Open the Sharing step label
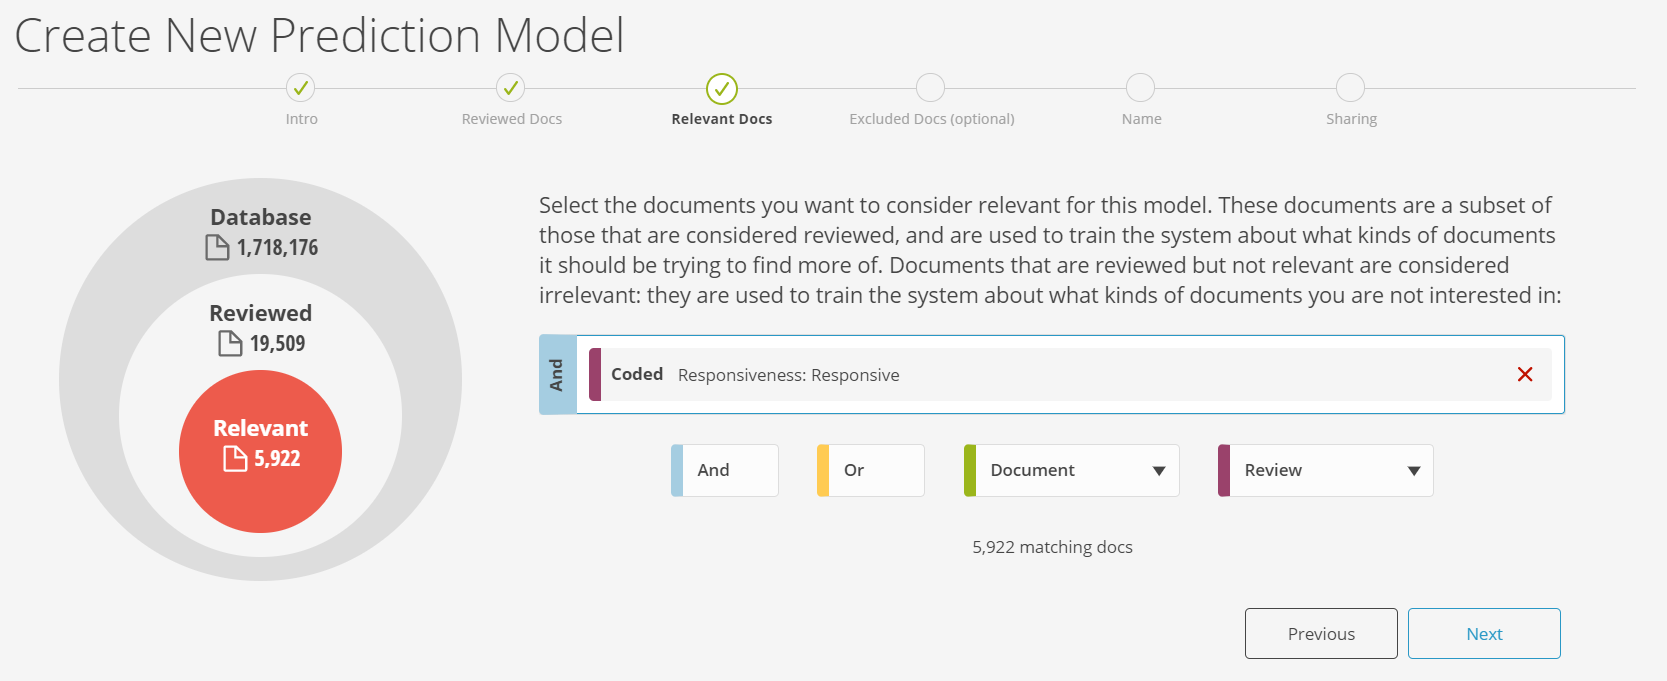The height and width of the screenshot is (681, 1667). (x=1351, y=119)
